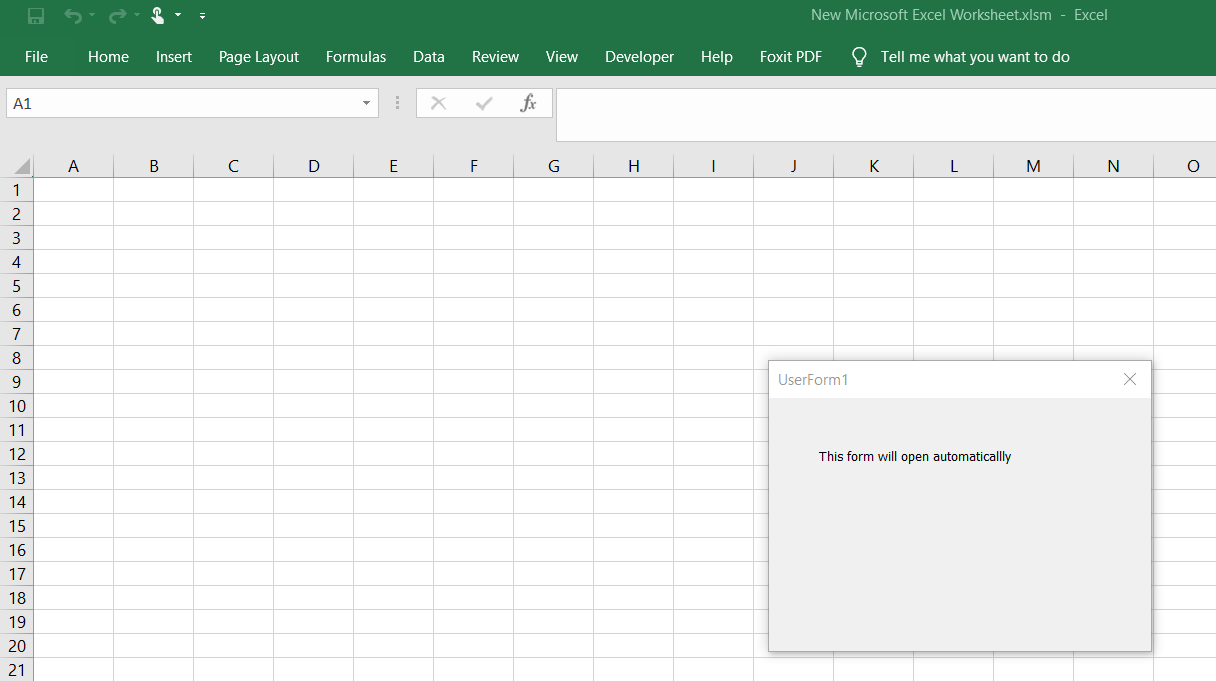The height and width of the screenshot is (681, 1216).
Task: Open the Developer ribbon tab
Action: pyautogui.click(x=640, y=57)
